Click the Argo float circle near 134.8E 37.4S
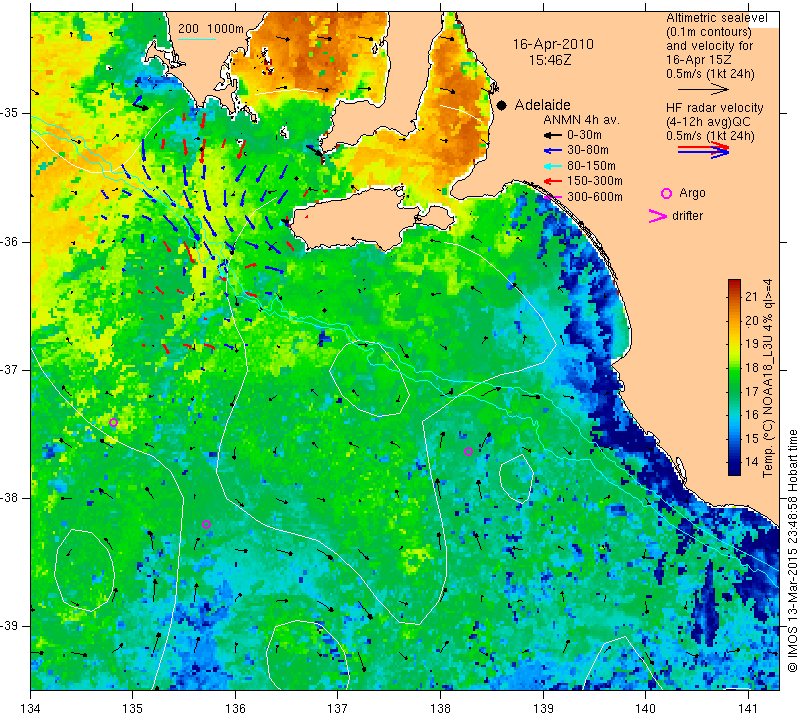 [x=113, y=423]
